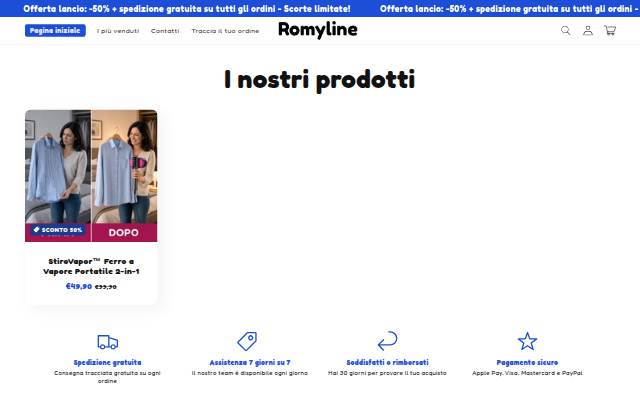Click Consegna tracciata gratuita description text

pos(107,377)
